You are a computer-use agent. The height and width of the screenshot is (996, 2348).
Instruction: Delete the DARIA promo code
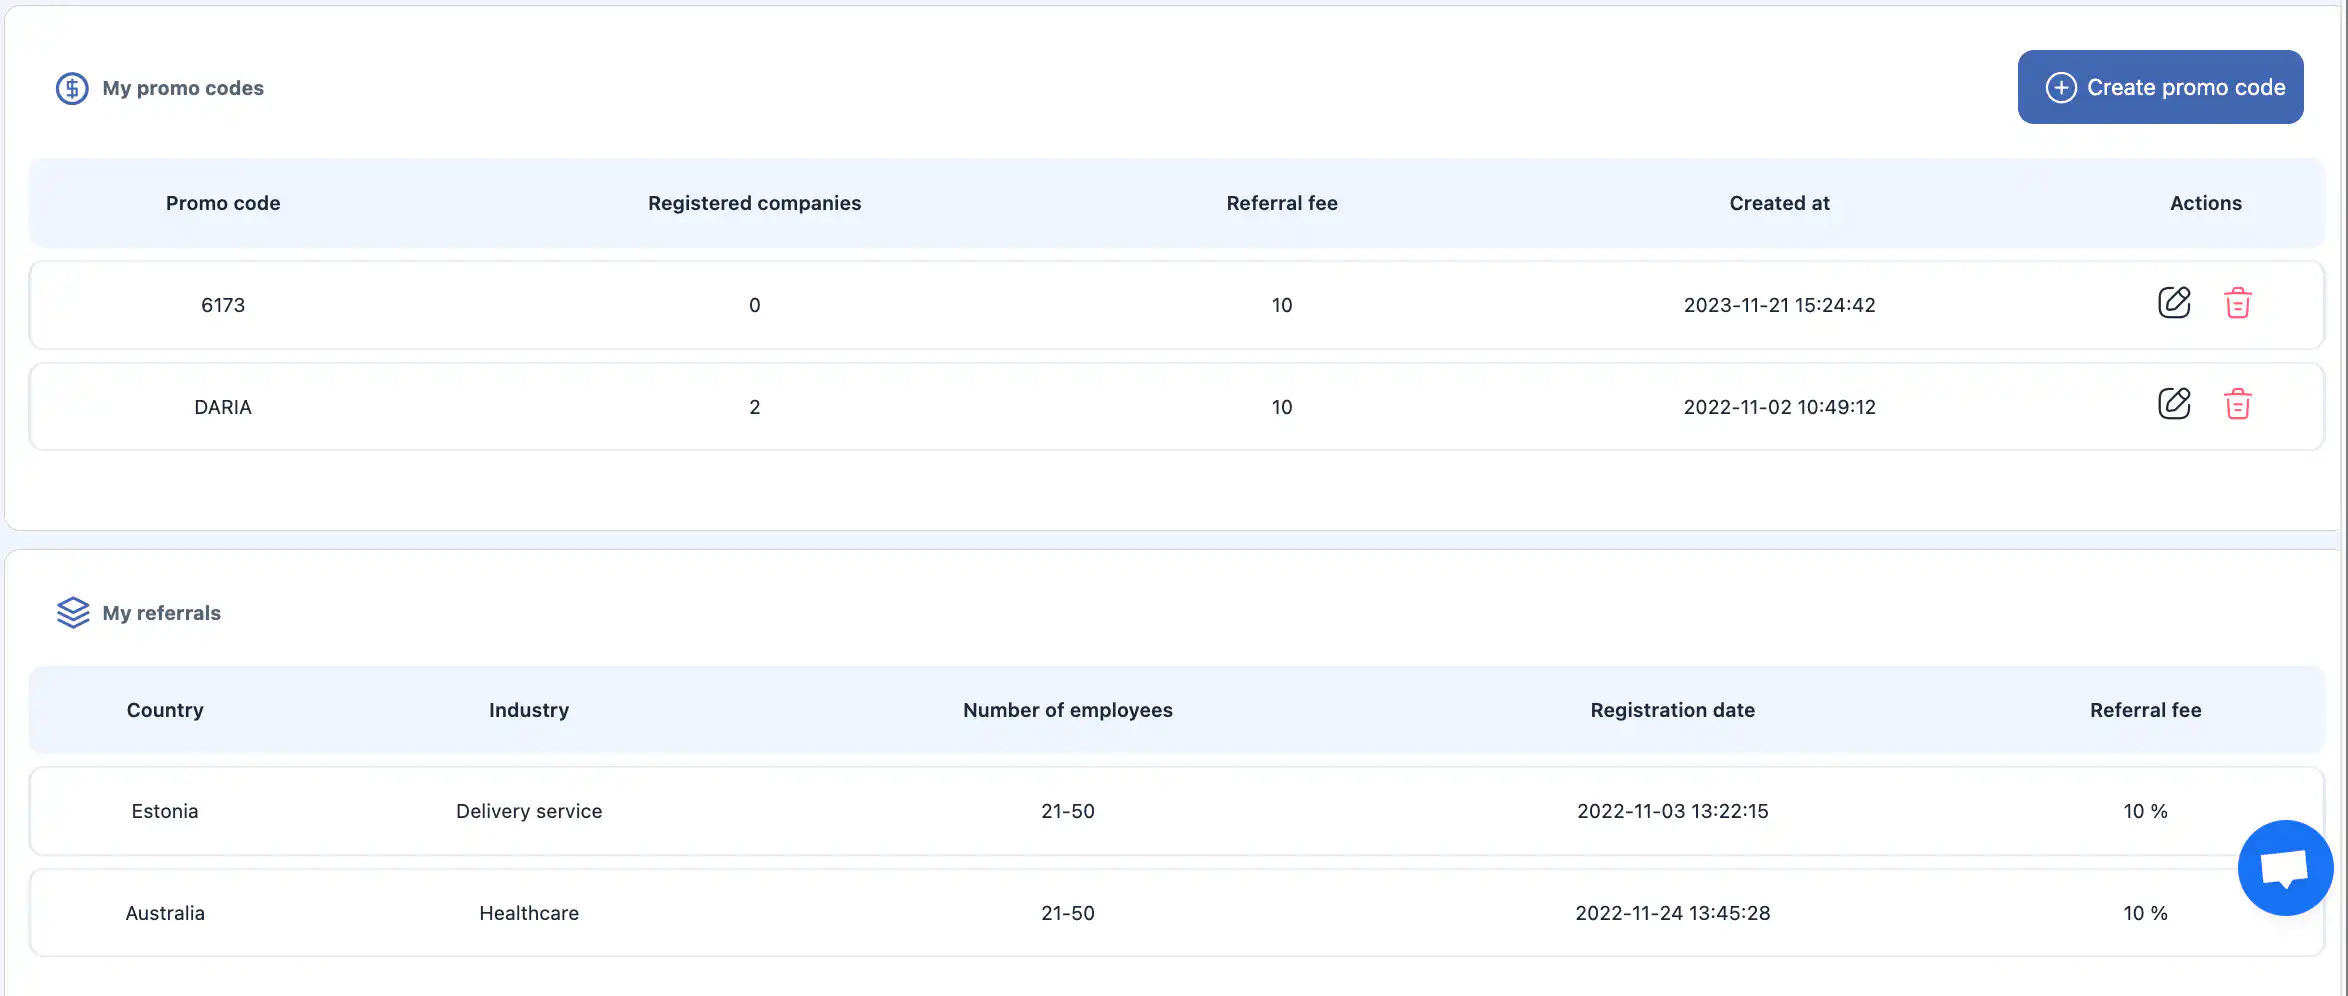tap(2237, 405)
